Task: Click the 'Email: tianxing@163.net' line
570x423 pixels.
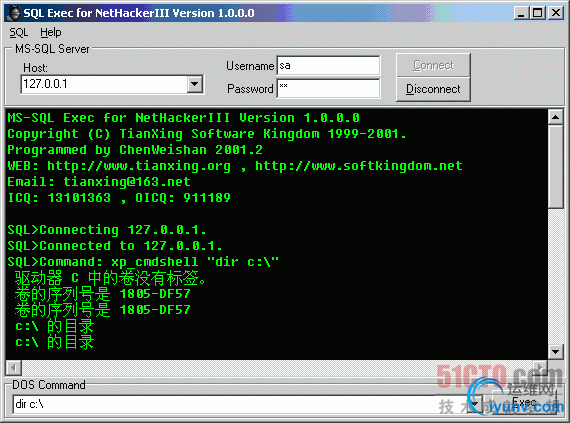Action: (99, 182)
